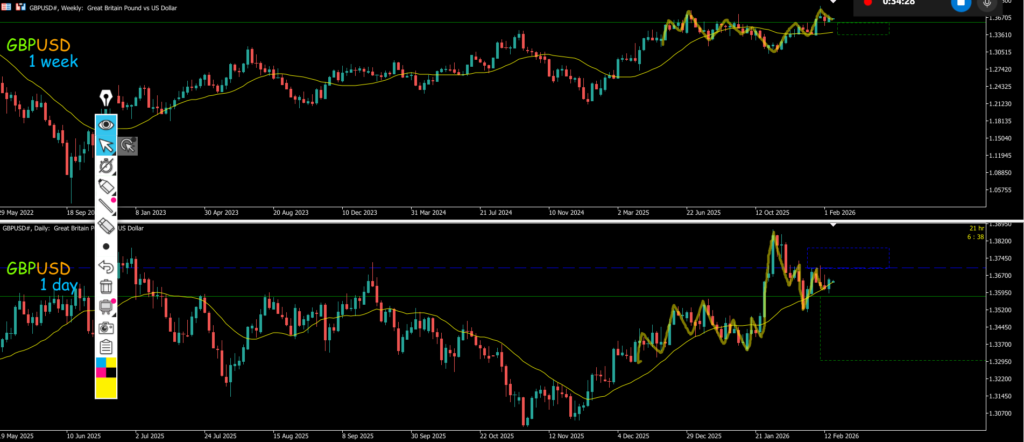
Task: Click the camera screenshot icon
Action: coord(106,327)
